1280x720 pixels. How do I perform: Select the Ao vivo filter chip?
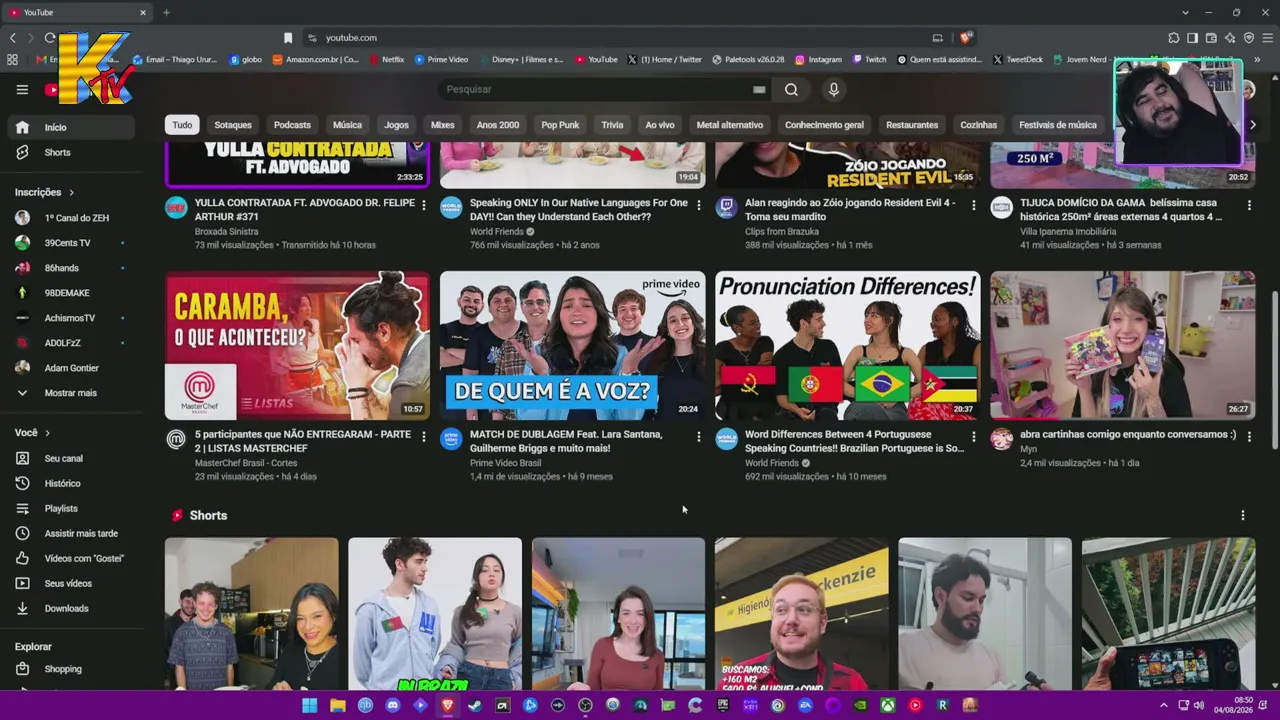pos(660,125)
